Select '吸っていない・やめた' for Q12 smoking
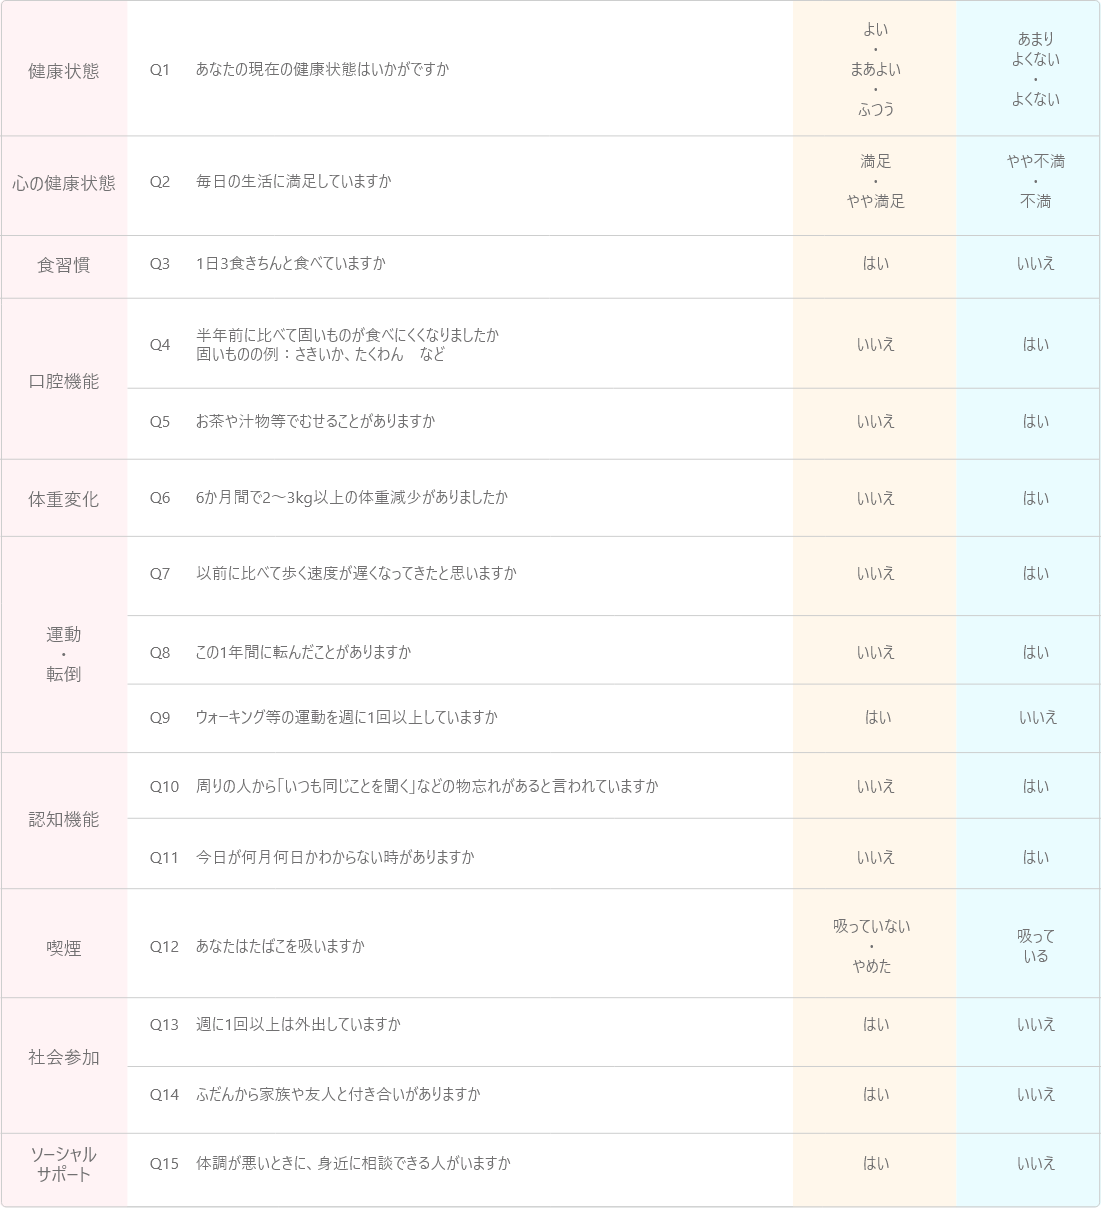This screenshot has height=1208, width=1101. tap(872, 946)
